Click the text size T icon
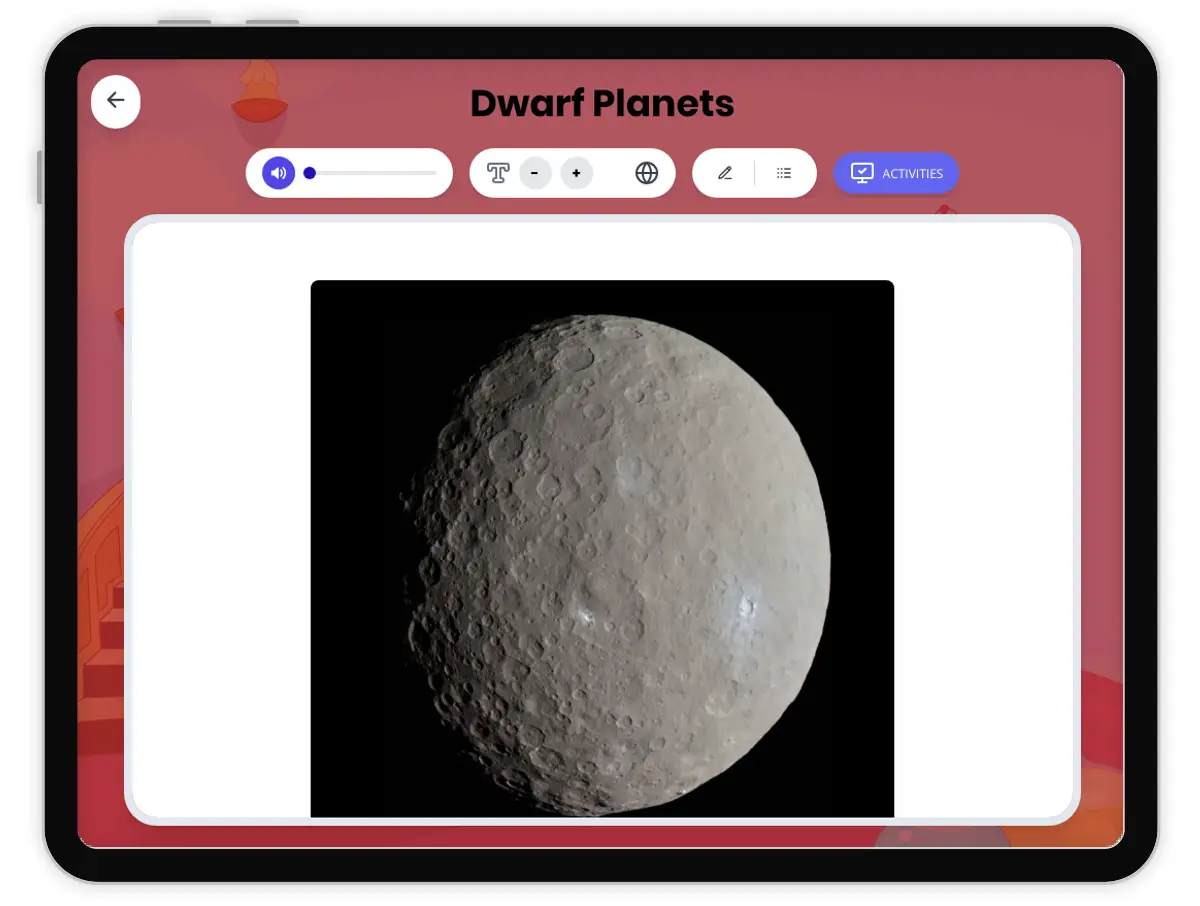This screenshot has width=1200, height=906. click(498, 173)
